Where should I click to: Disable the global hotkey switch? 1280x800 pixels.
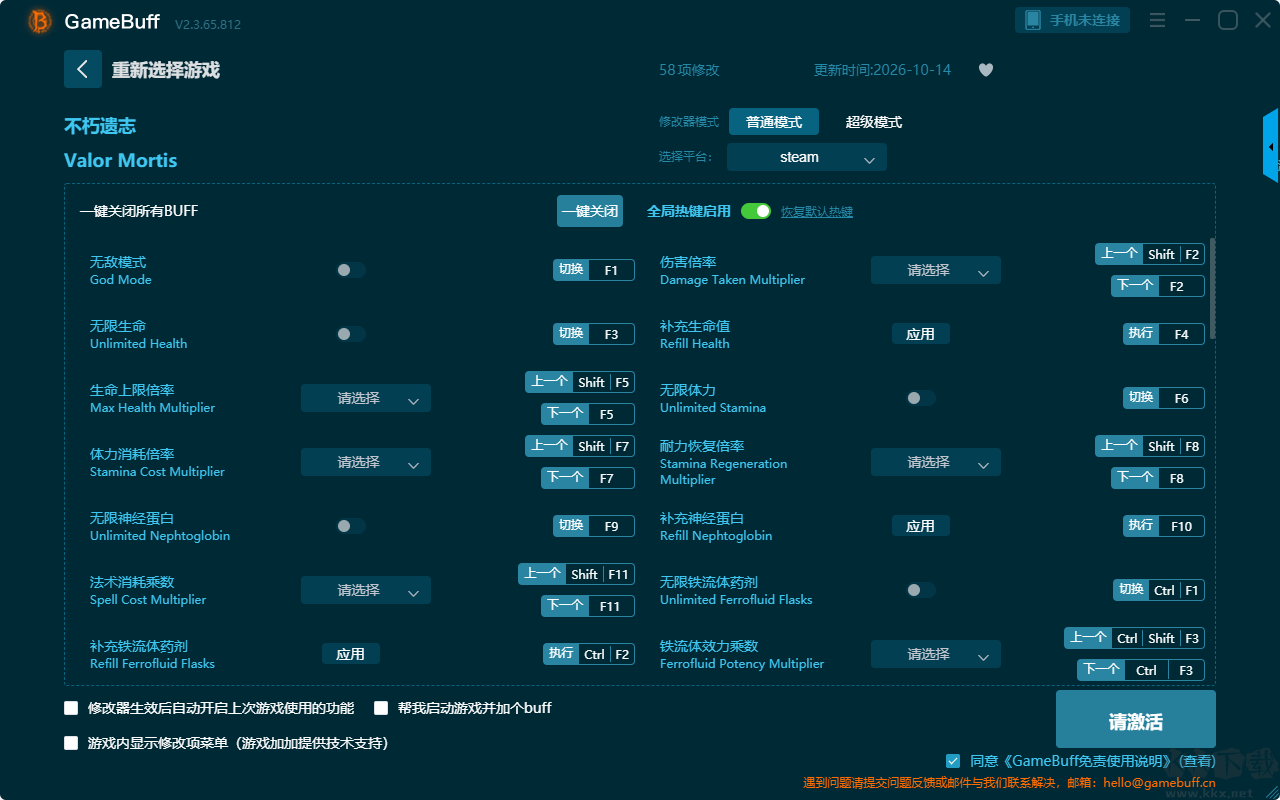coord(756,211)
